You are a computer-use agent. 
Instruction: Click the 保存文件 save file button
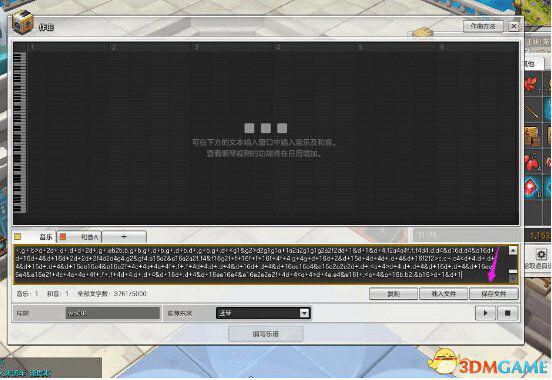click(494, 294)
